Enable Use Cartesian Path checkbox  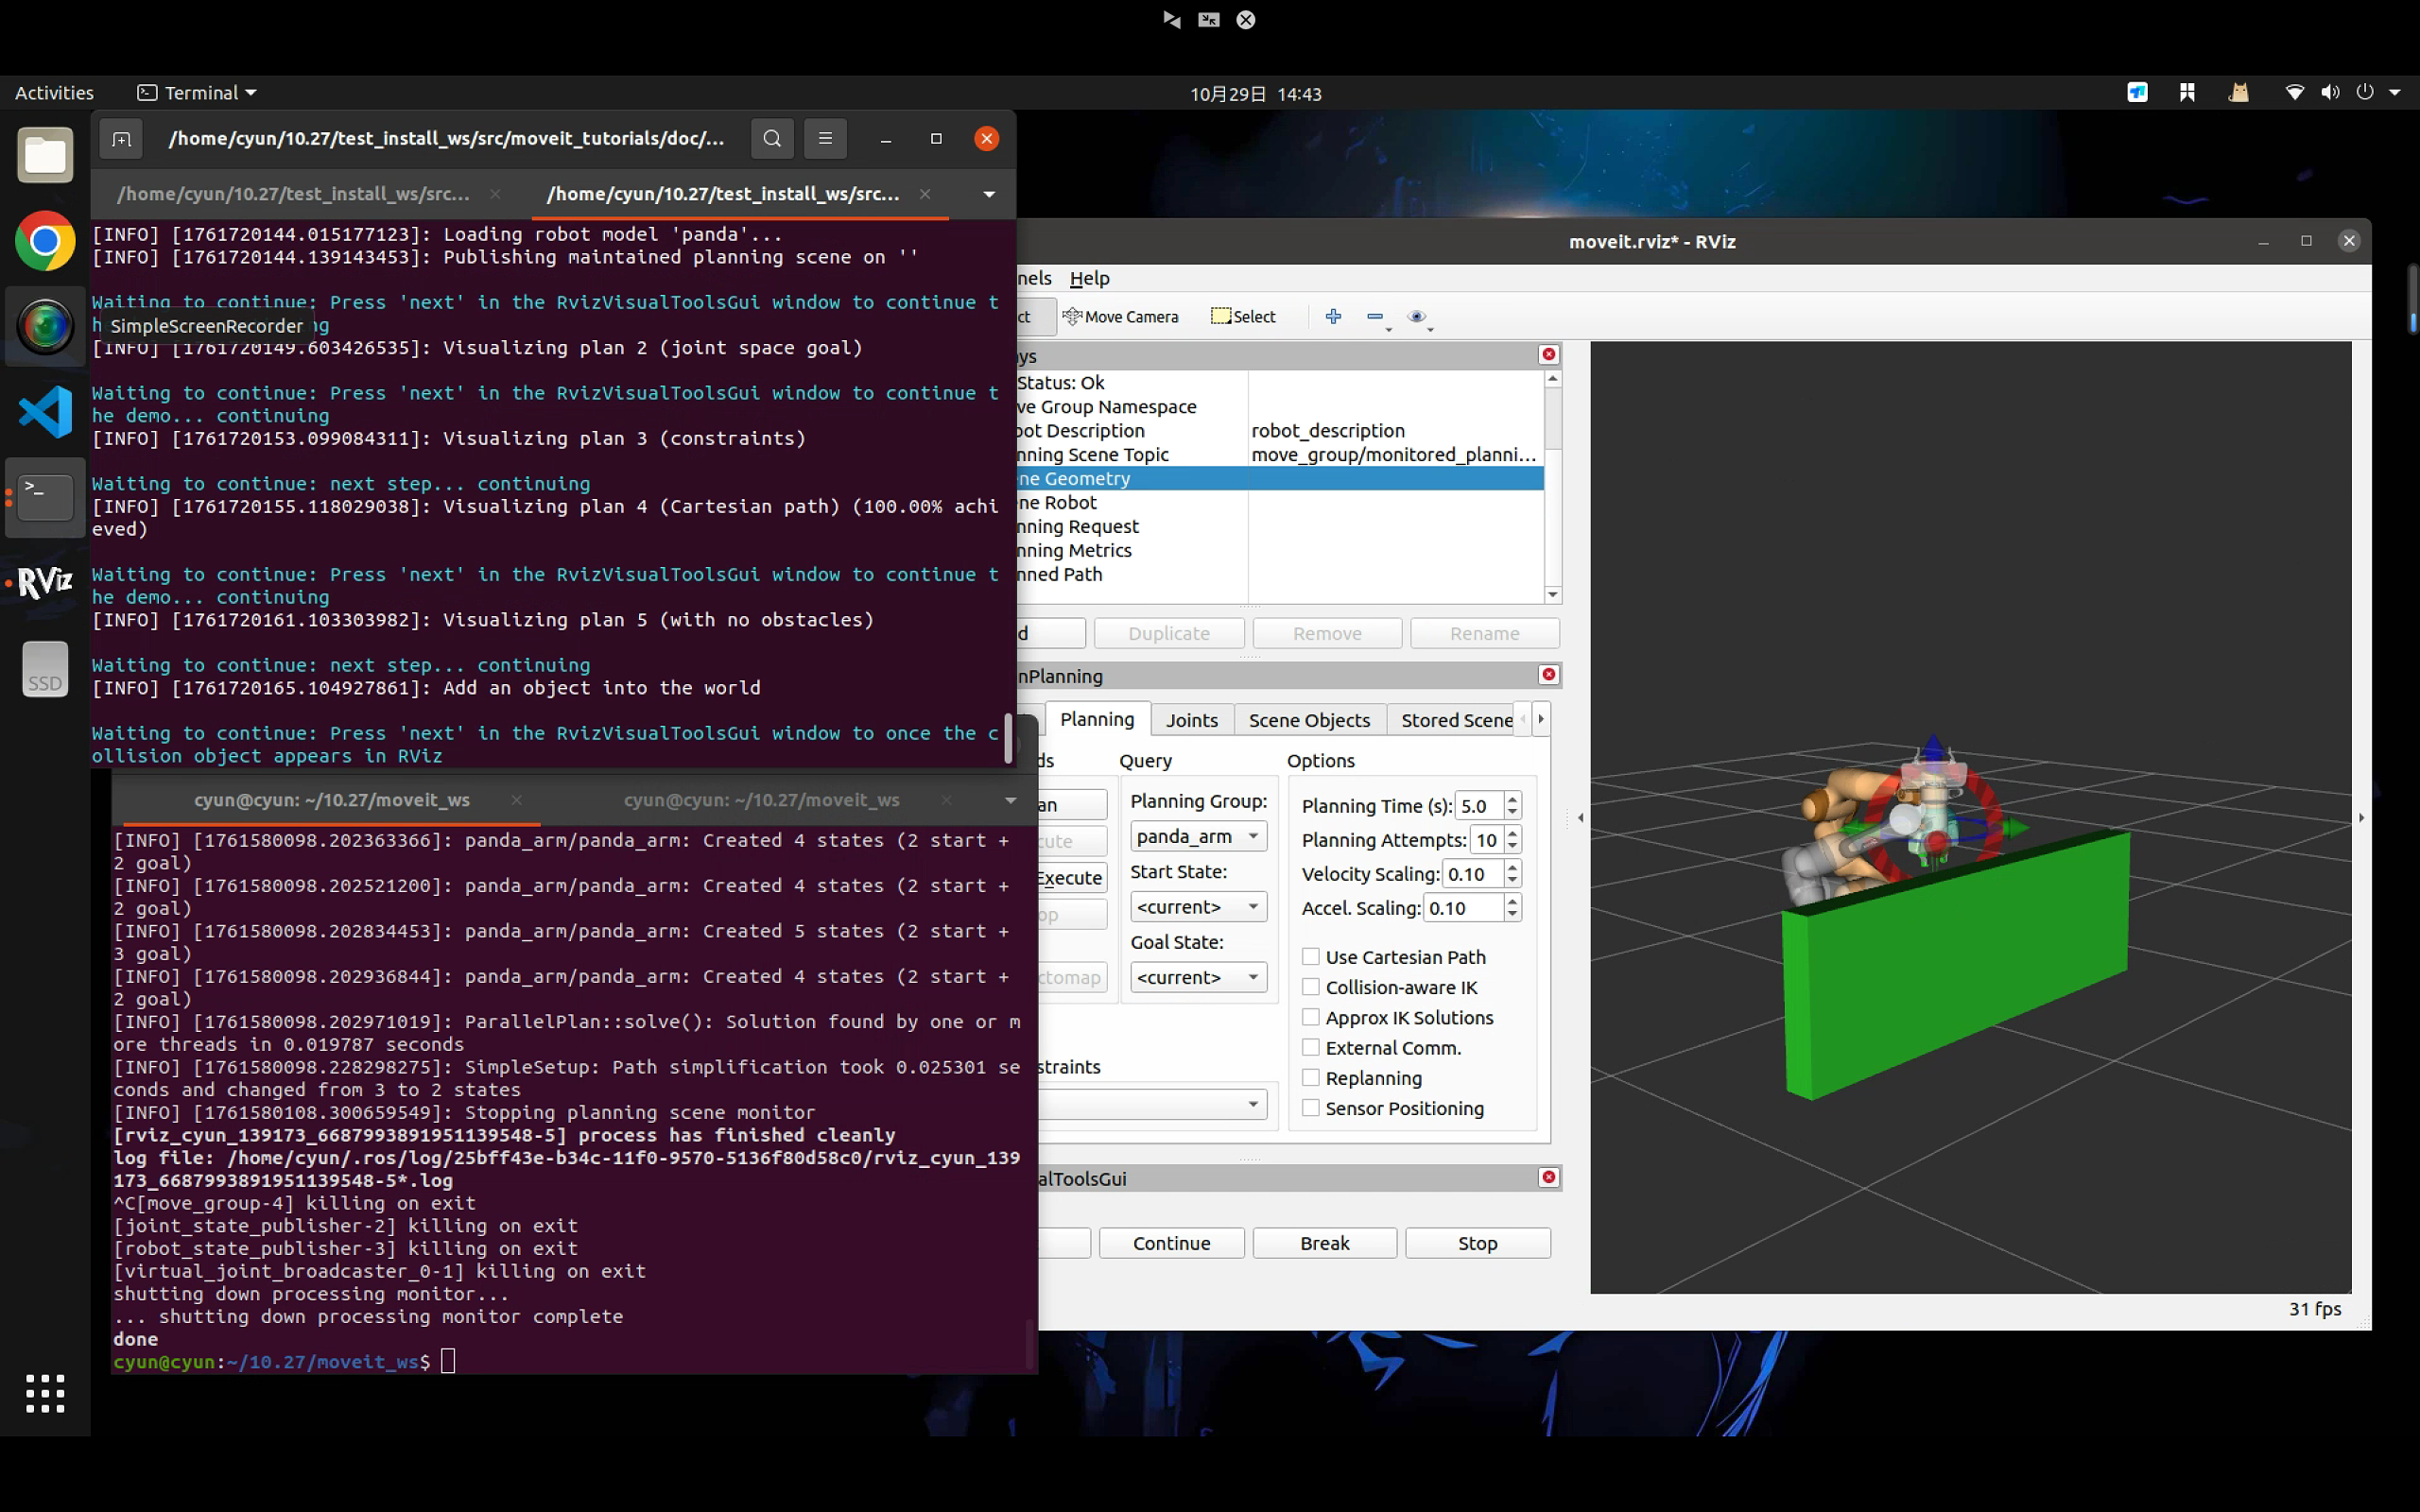[1311, 957]
